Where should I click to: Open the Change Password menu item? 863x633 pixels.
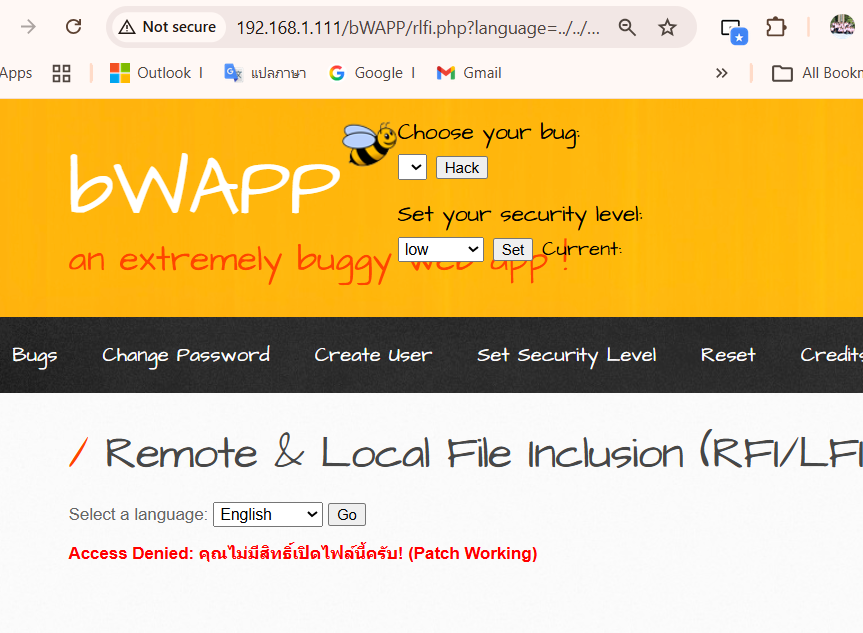click(186, 355)
